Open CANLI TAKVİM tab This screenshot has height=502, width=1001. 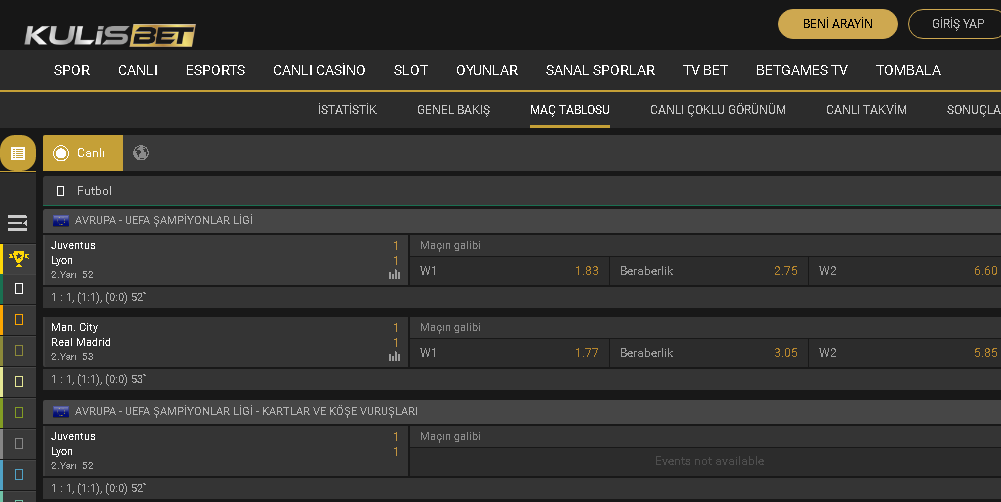866,110
